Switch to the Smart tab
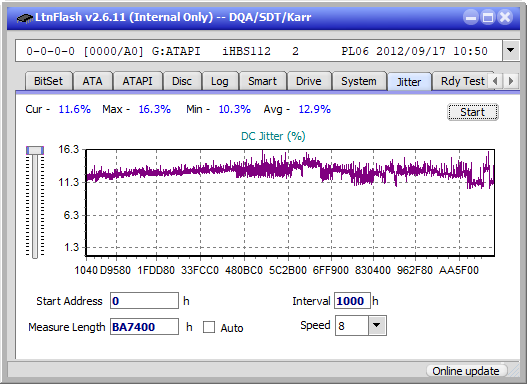The image size is (527, 384). [262, 81]
